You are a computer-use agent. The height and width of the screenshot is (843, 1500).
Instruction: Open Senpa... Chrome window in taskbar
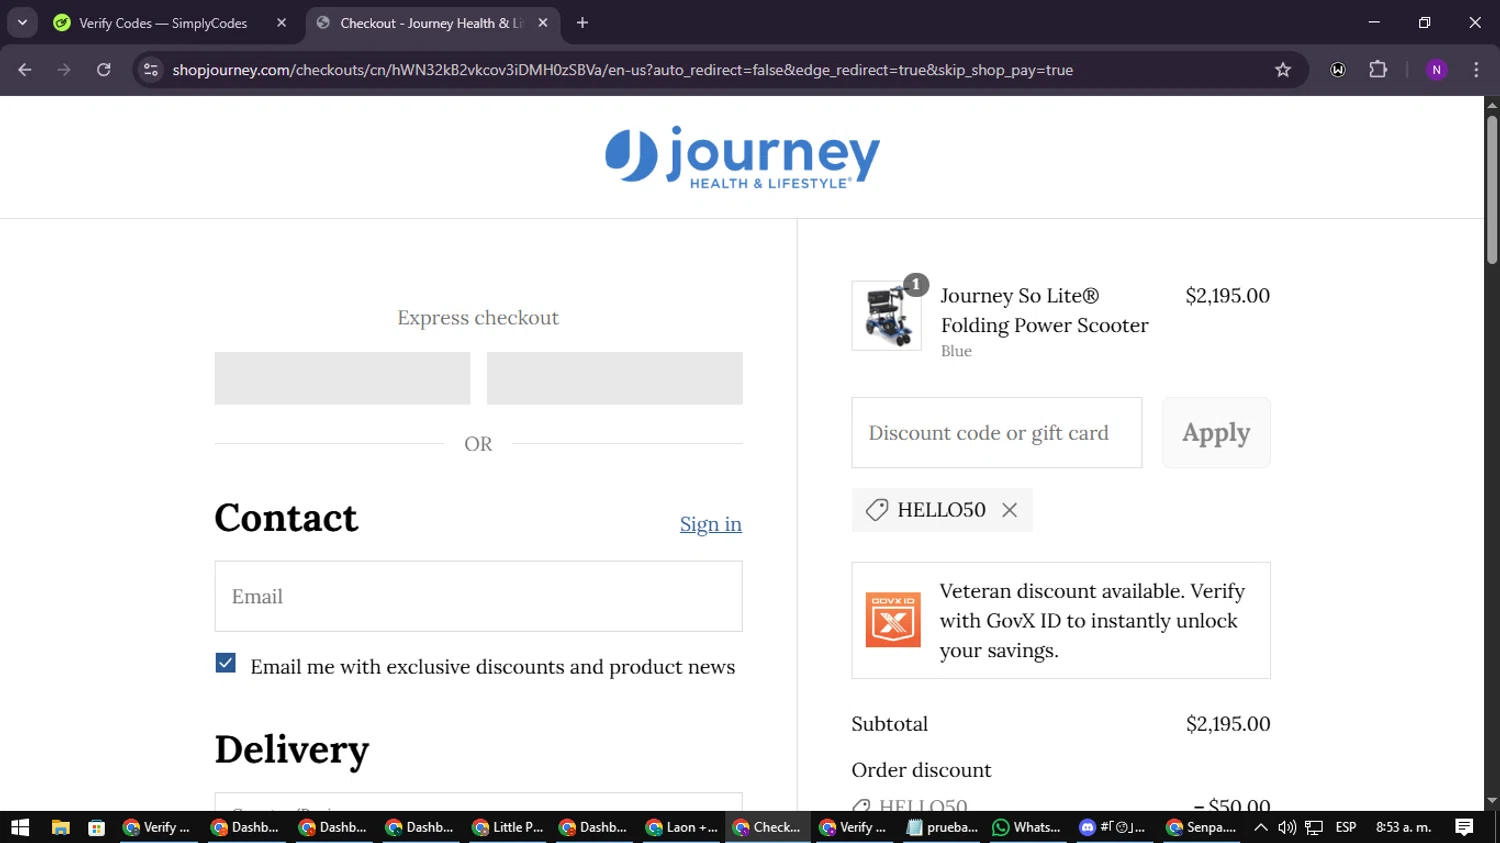1201,827
